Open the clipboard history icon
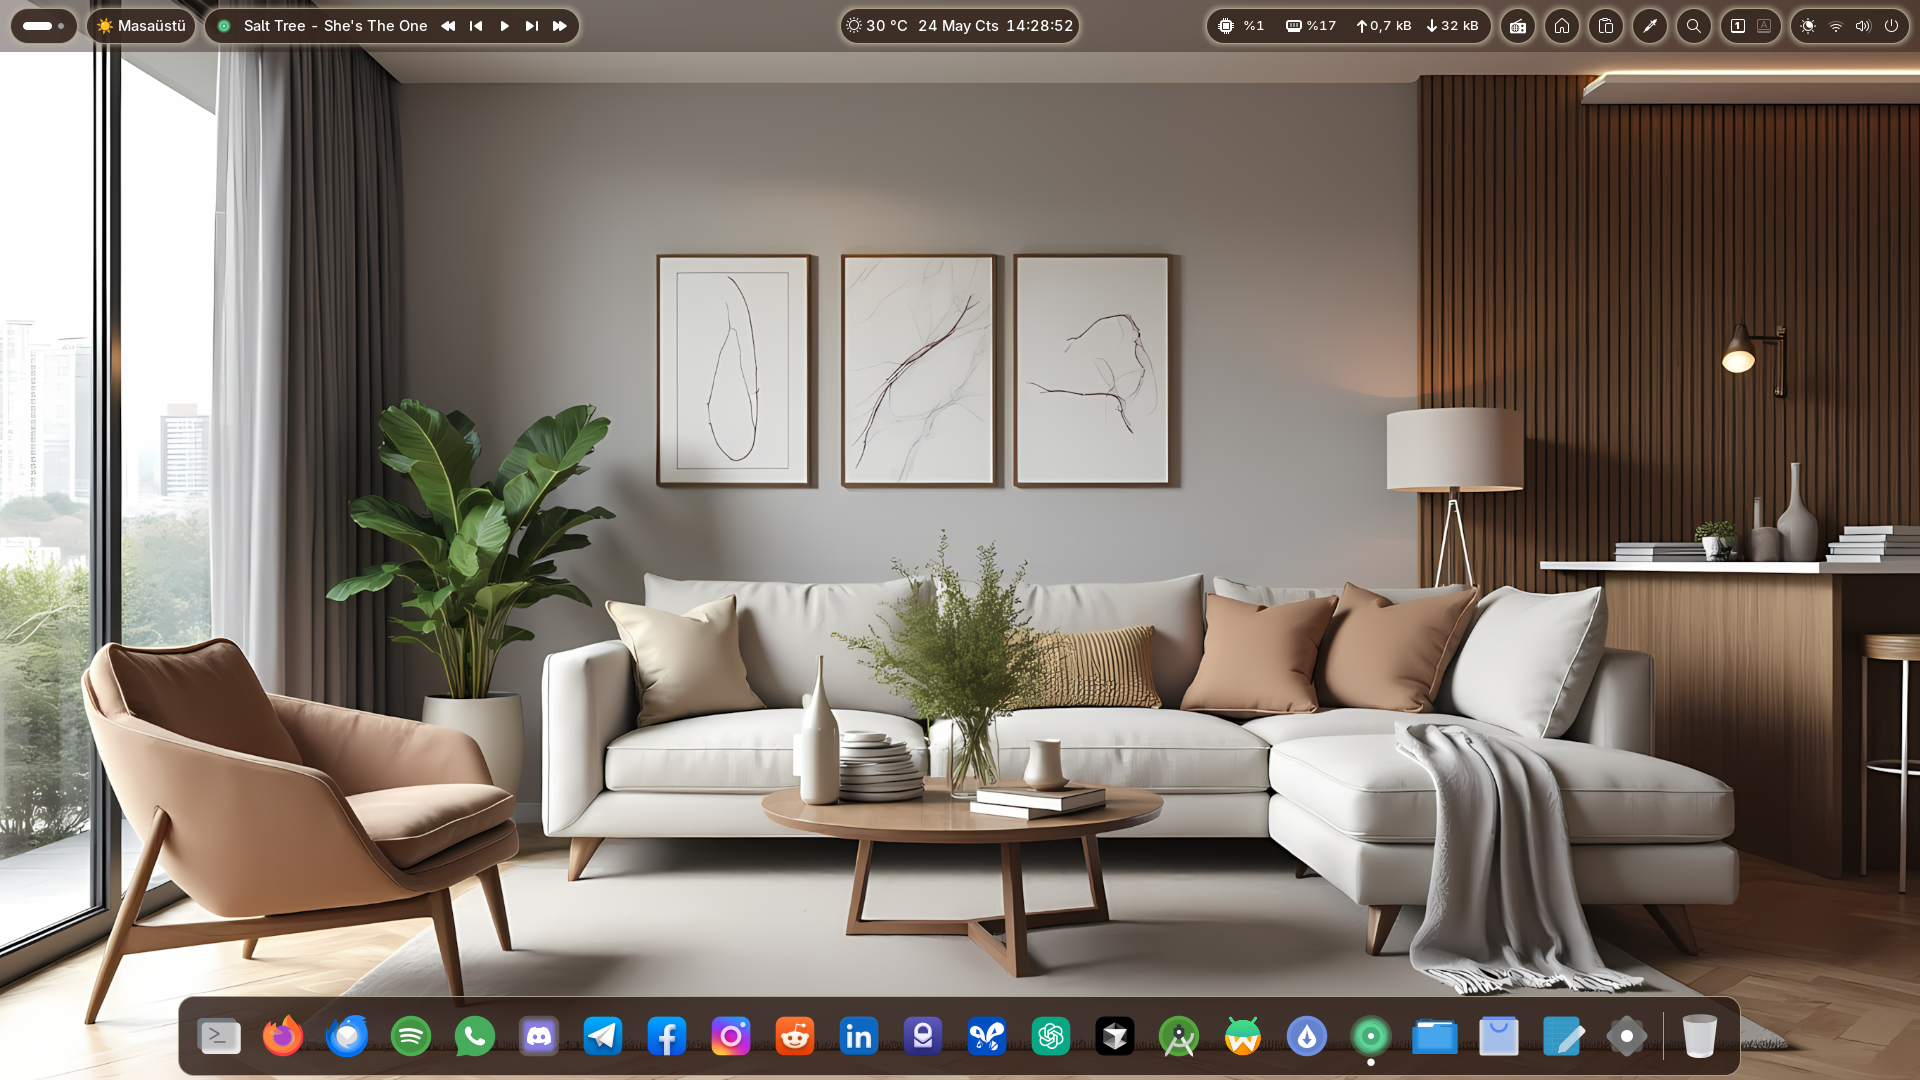 (1605, 26)
